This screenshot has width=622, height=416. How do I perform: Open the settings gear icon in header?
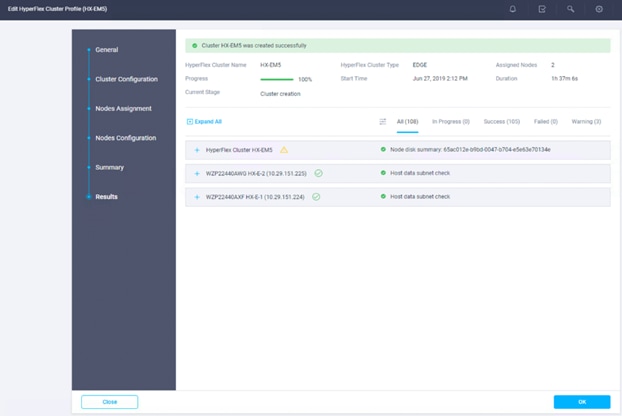pyautogui.click(x=599, y=9)
